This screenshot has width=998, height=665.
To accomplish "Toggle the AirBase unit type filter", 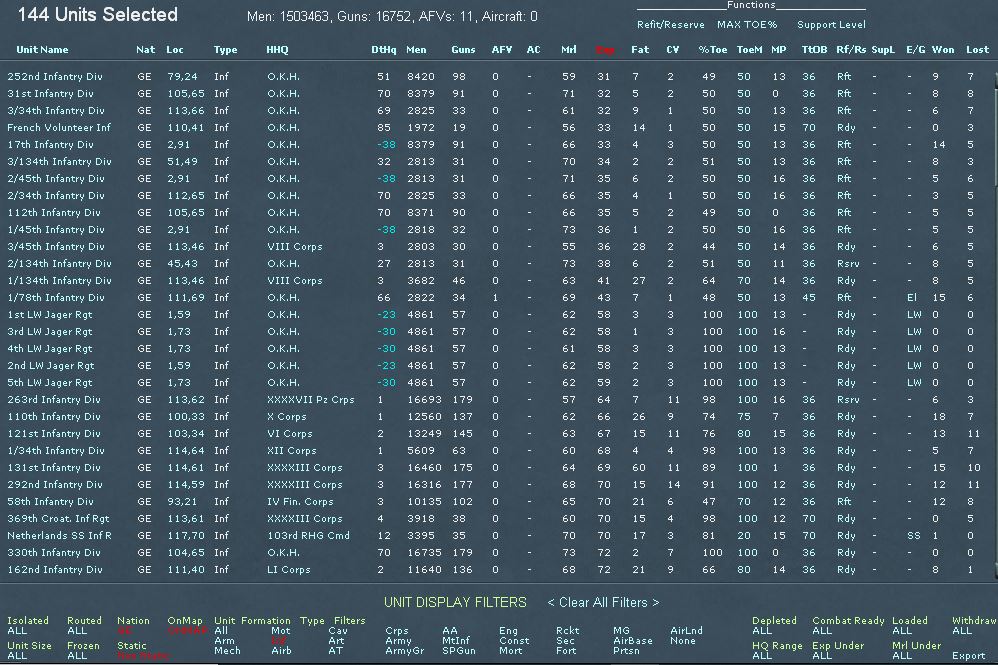I will click(x=633, y=641).
